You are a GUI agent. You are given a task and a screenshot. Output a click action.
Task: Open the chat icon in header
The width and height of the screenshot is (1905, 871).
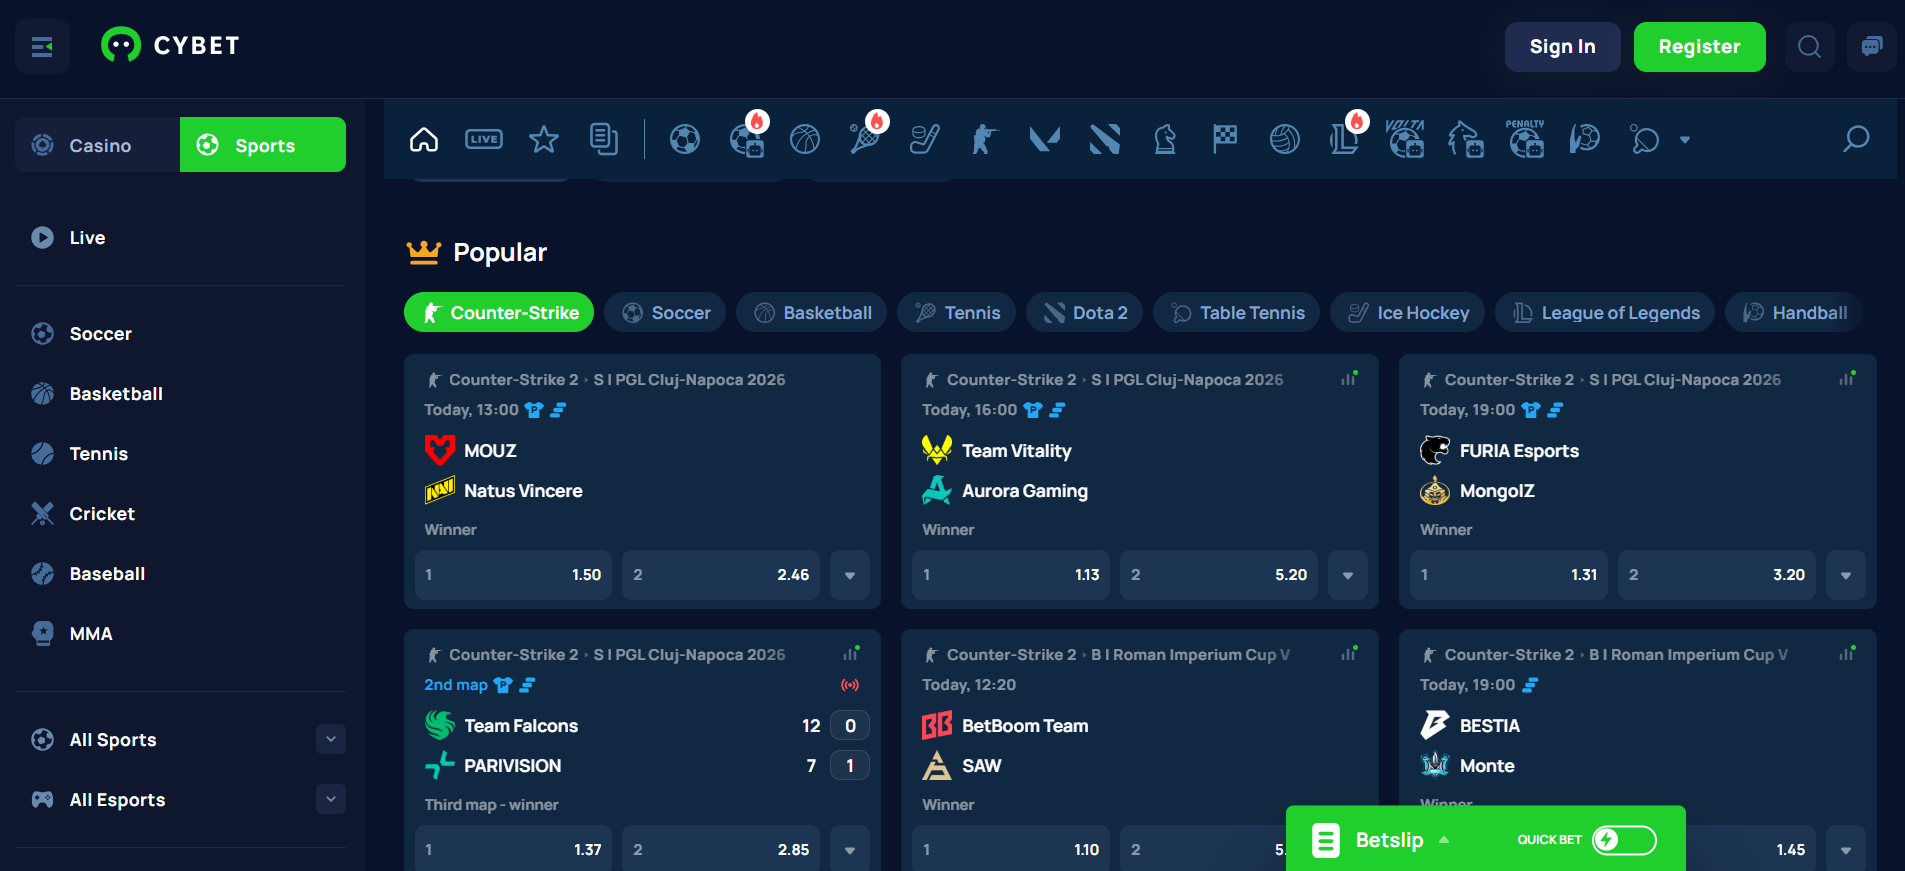coord(1871,47)
